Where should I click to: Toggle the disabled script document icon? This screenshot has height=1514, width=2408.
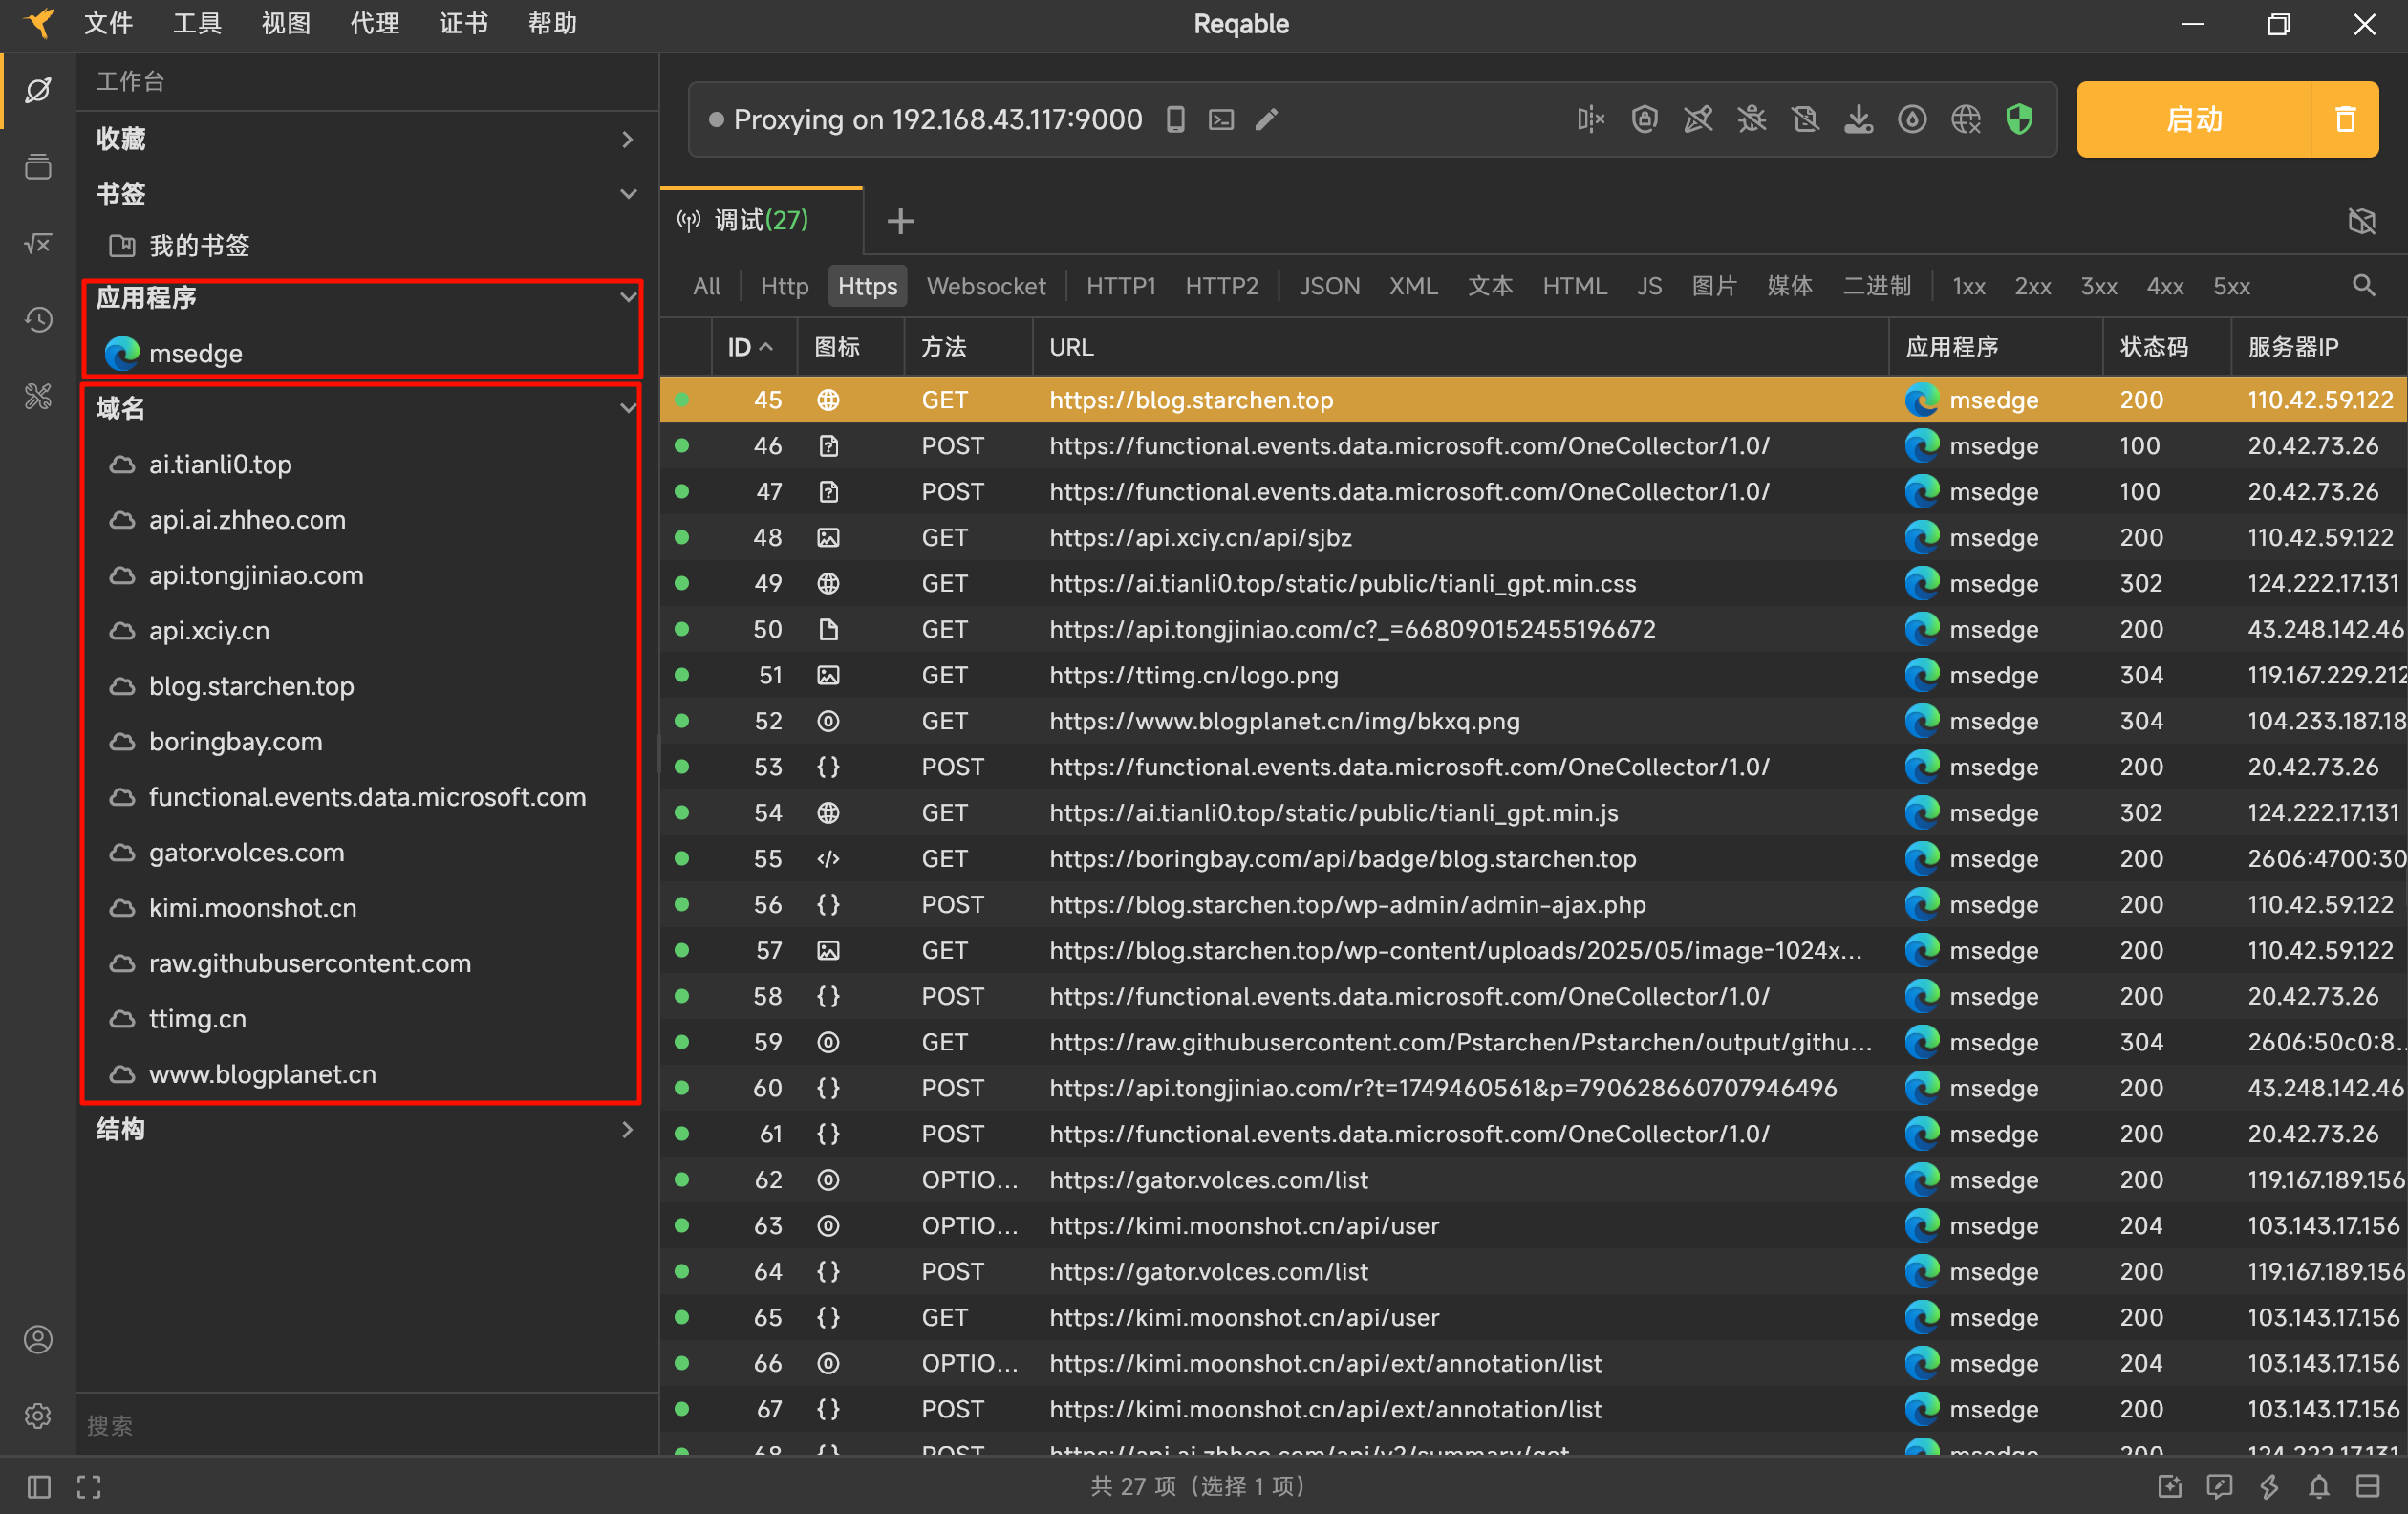click(1805, 120)
